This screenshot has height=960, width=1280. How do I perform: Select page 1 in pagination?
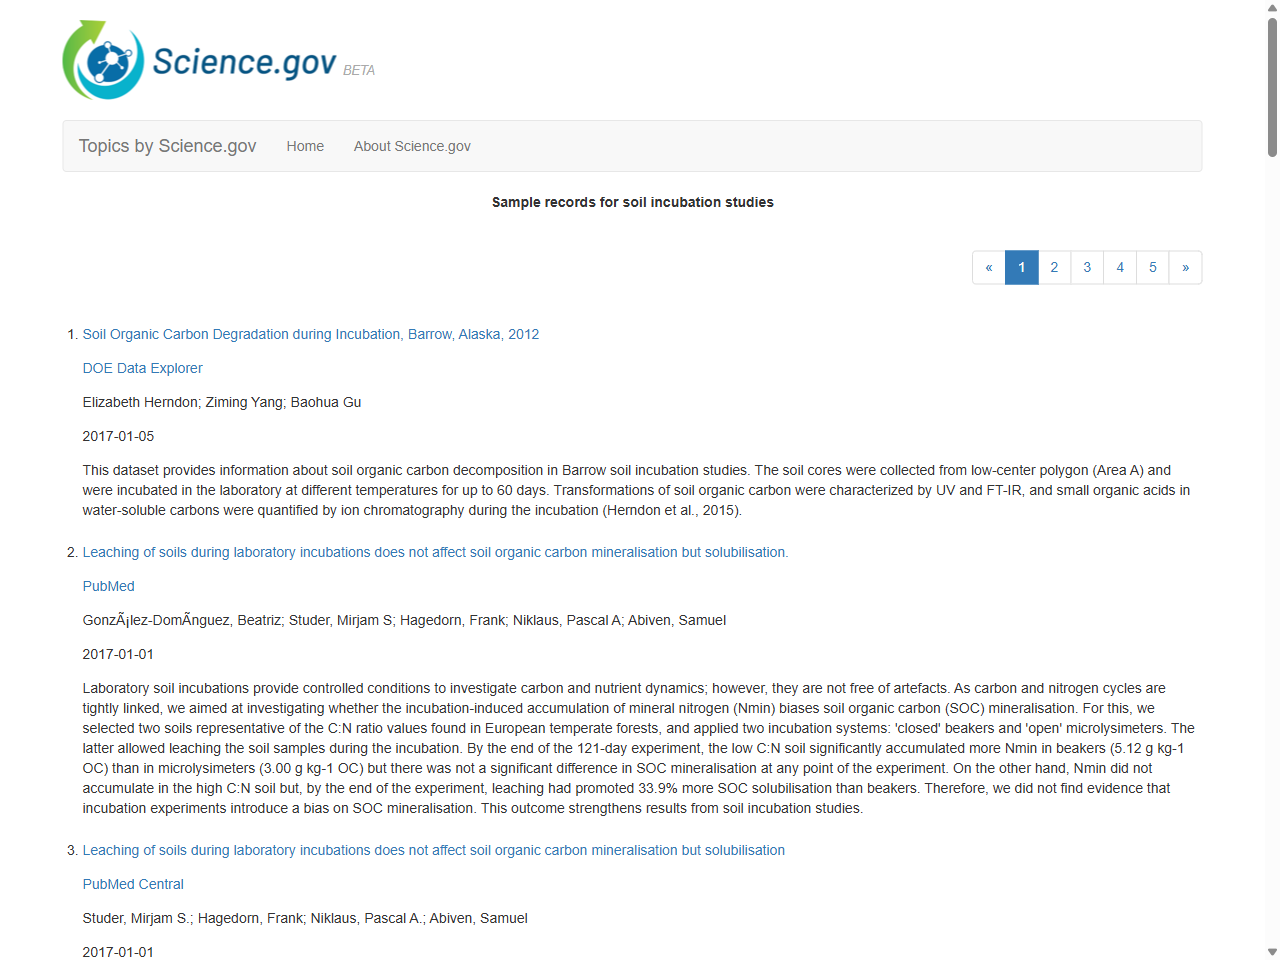1022,267
